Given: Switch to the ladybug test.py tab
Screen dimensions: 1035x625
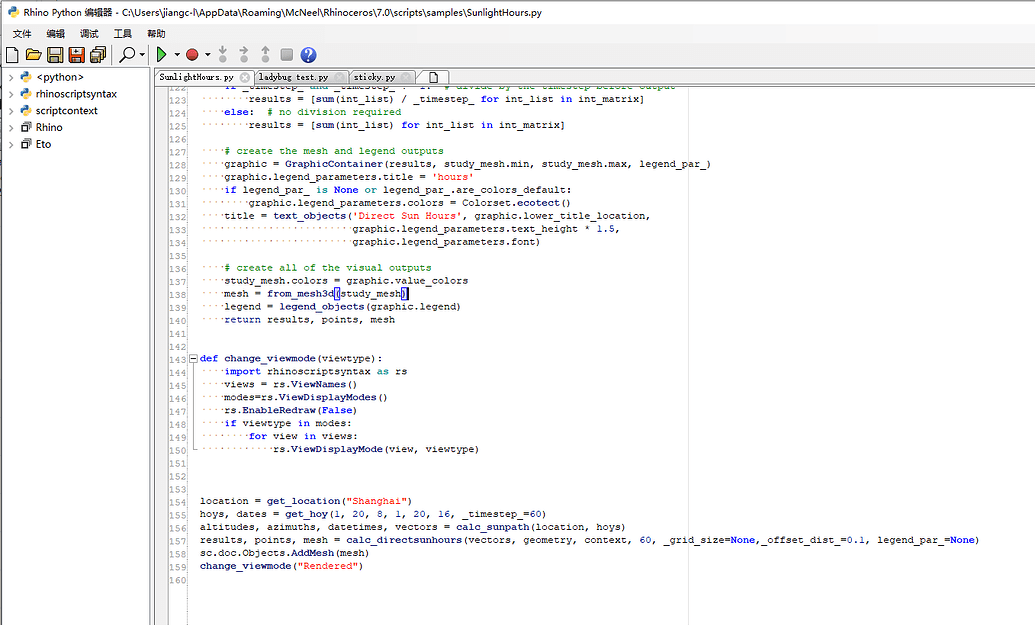Looking at the screenshot, I should point(294,77).
